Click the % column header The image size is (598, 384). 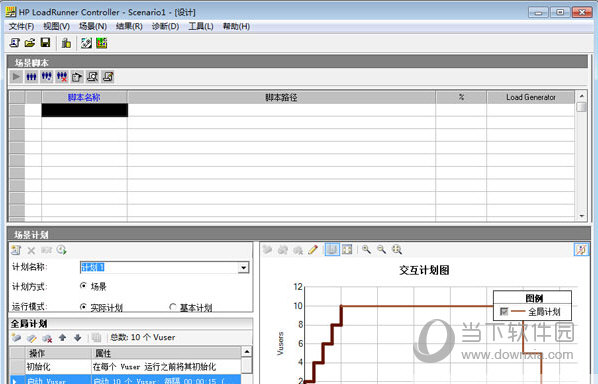pos(461,97)
